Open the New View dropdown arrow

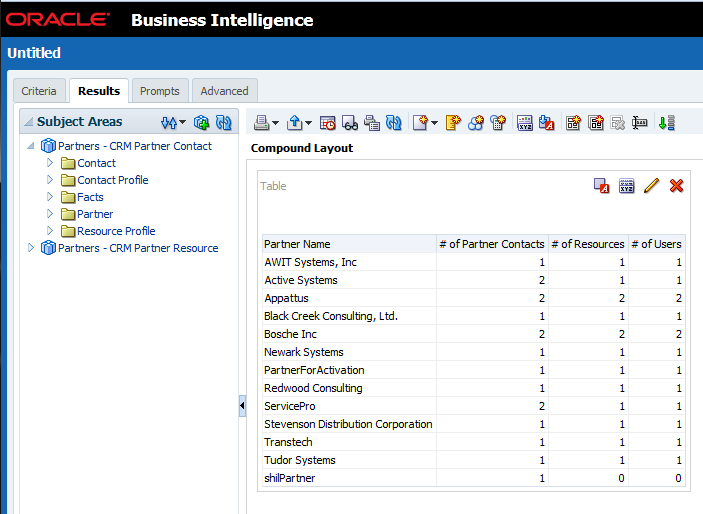435,123
